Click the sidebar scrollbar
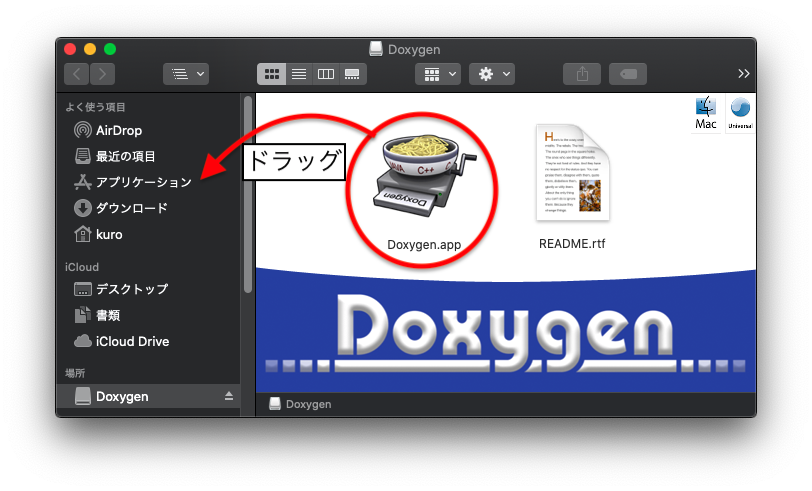 tap(248, 194)
